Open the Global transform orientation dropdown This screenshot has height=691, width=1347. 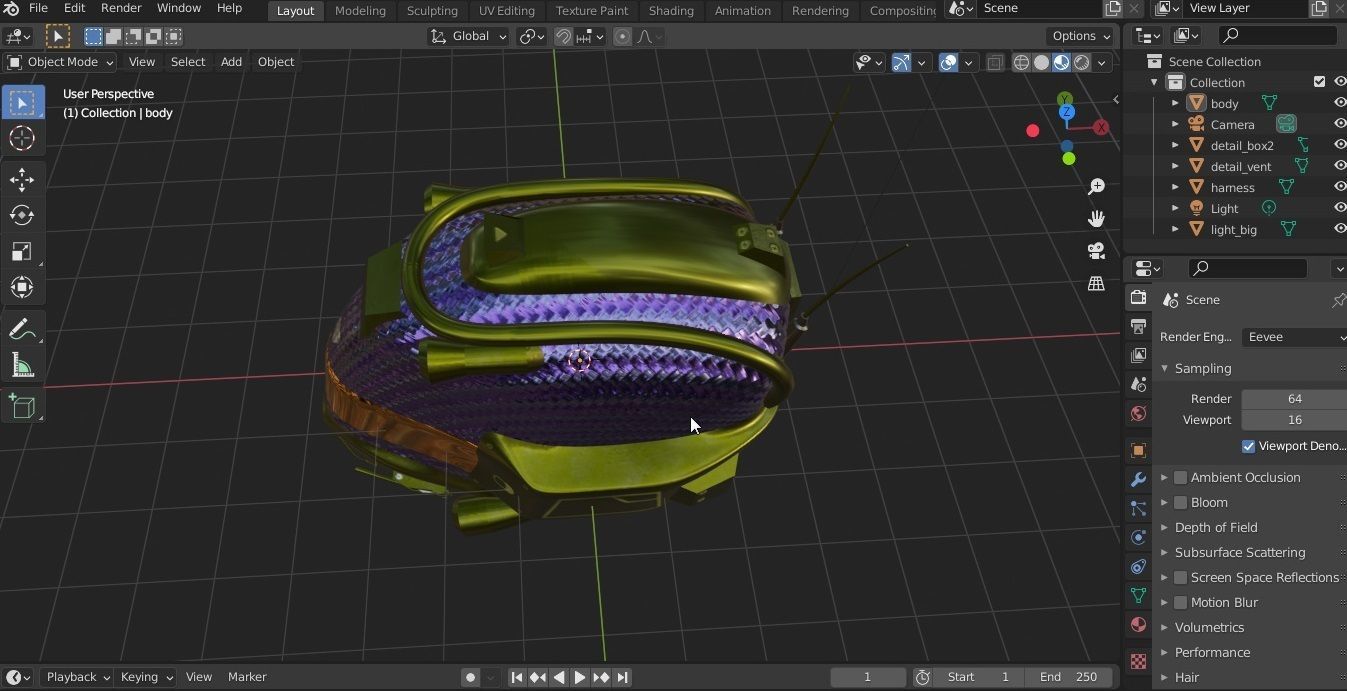(x=469, y=36)
